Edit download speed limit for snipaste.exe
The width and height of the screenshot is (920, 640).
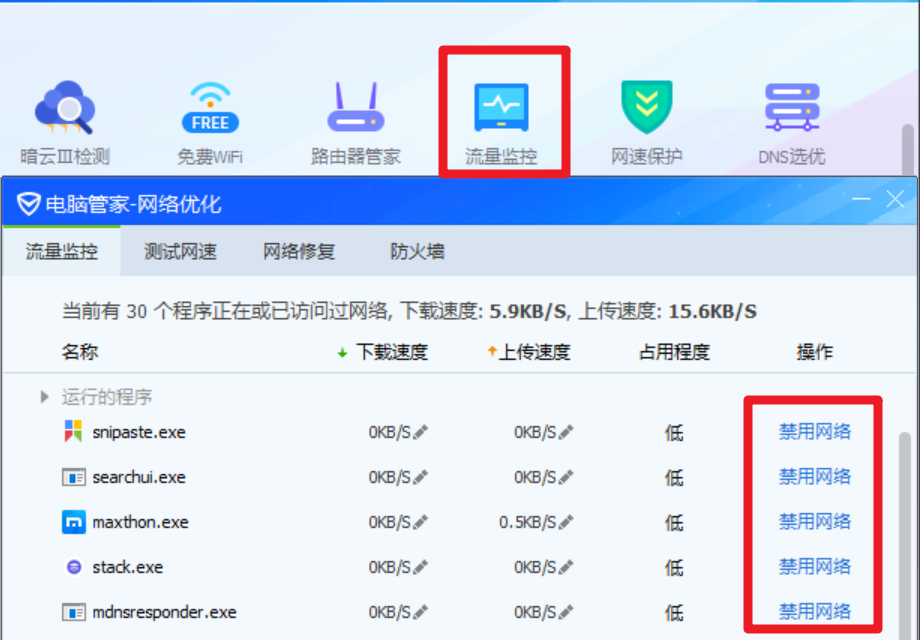420,433
